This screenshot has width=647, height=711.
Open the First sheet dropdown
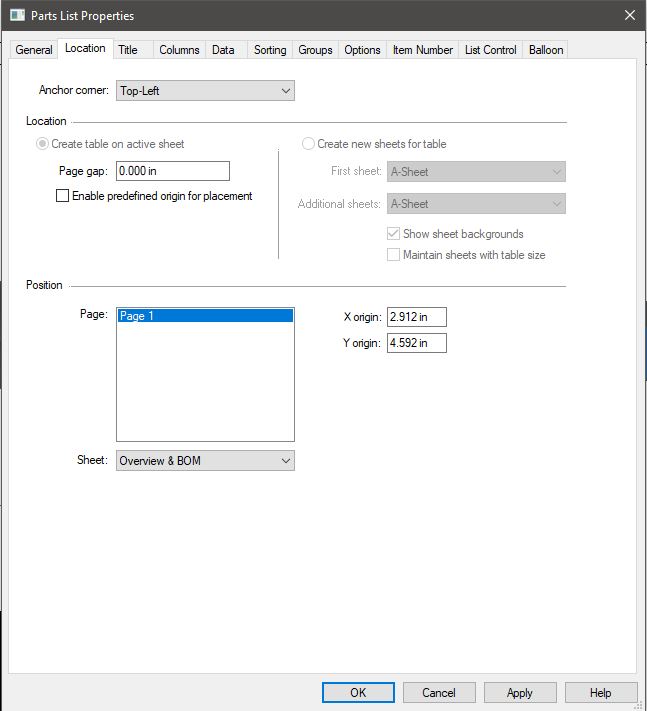tap(476, 172)
